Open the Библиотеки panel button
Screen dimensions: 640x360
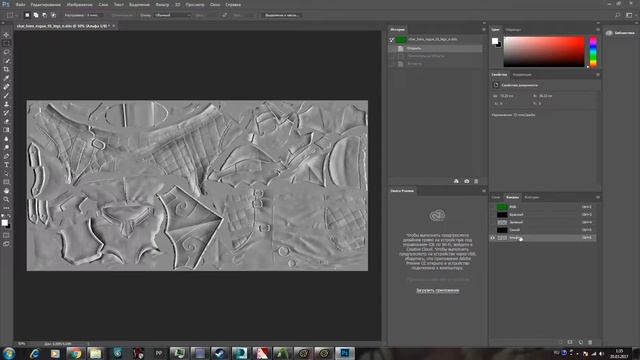coord(621,33)
